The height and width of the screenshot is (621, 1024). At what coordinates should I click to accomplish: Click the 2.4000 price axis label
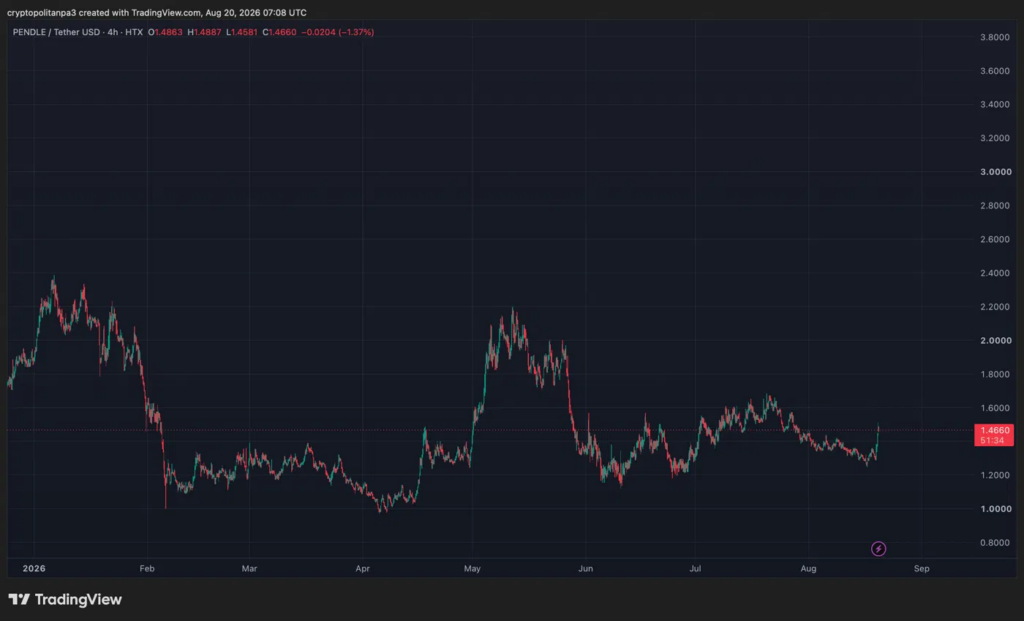[995, 273]
